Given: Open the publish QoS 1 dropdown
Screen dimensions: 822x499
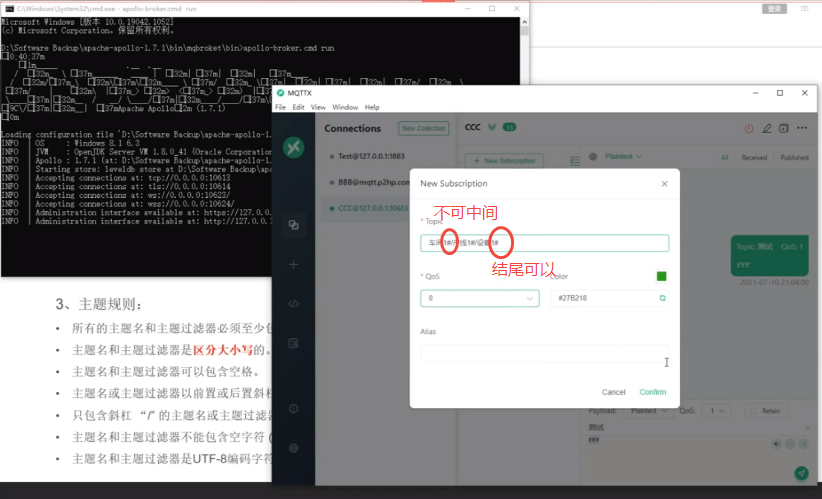Looking at the screenshot, I should (x=717, y=411).
